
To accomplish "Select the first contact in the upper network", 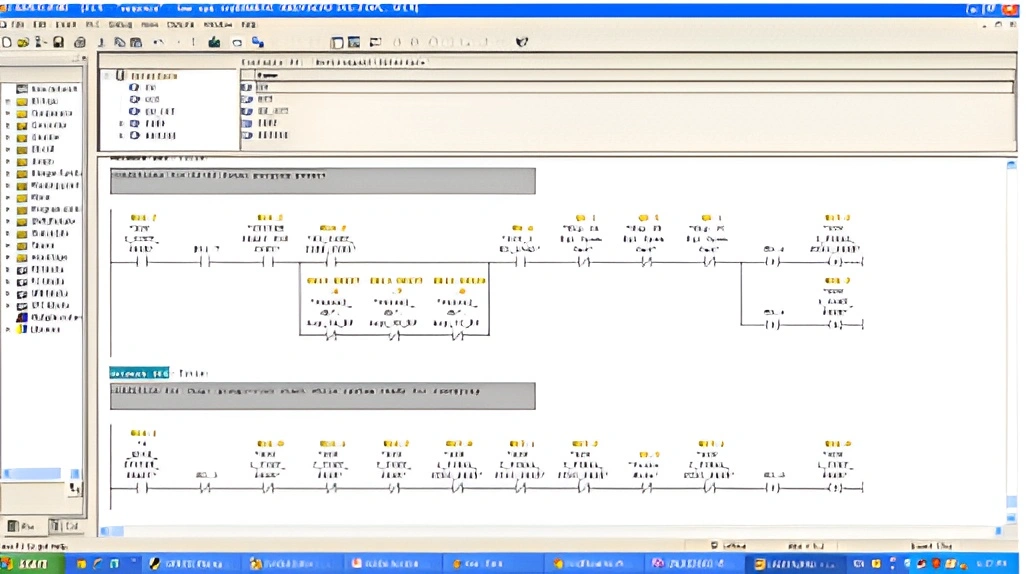I will coord(141,263).
